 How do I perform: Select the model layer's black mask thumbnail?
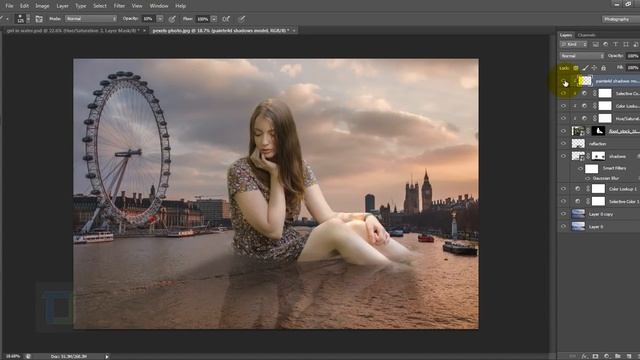[x=598, y=131]
